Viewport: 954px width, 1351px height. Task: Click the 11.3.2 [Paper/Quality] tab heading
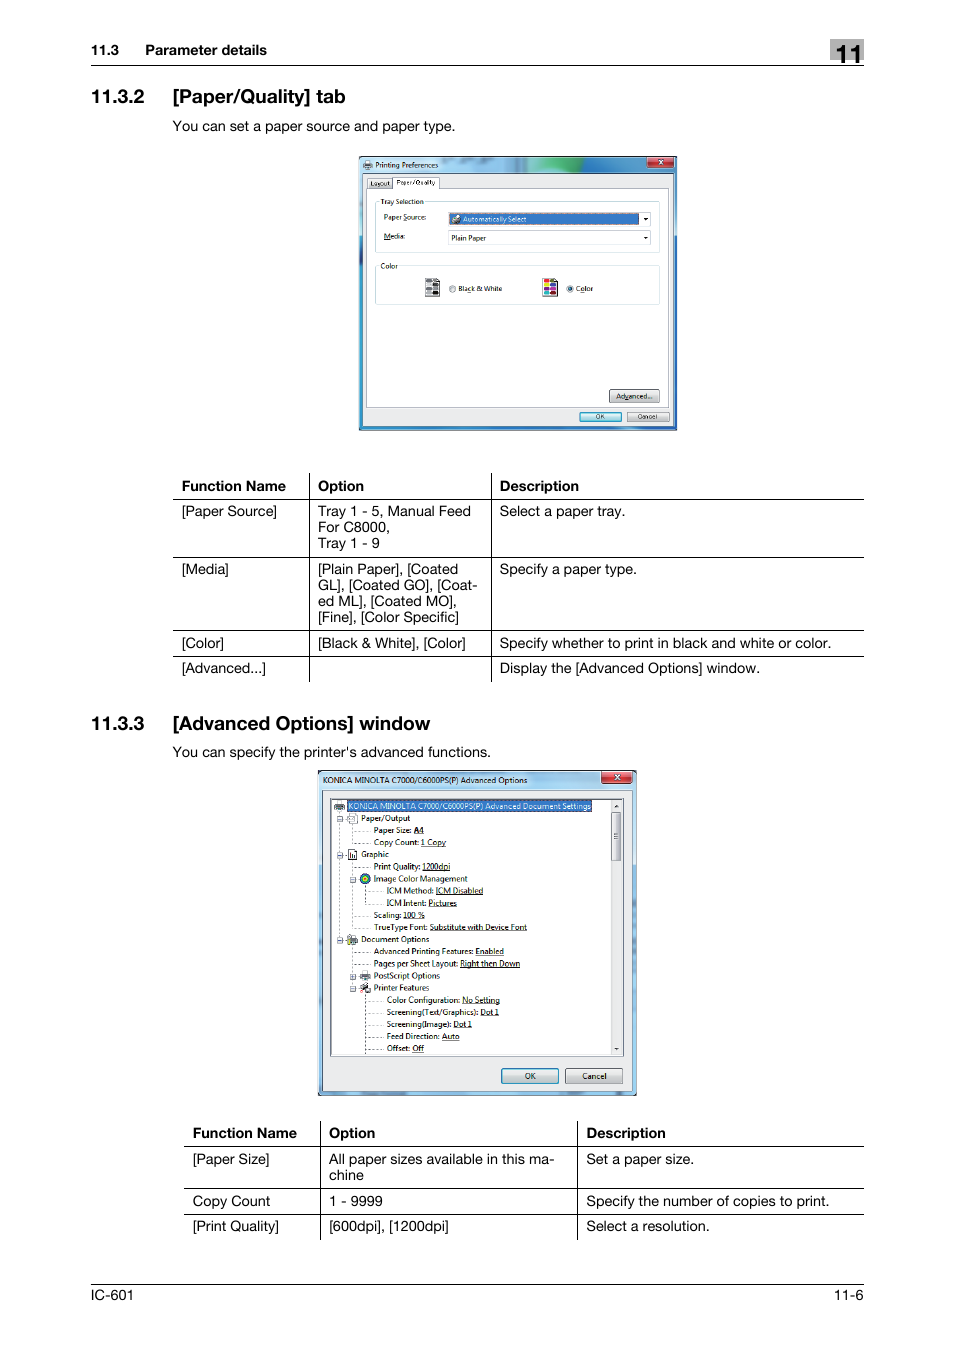click(218, 97)
